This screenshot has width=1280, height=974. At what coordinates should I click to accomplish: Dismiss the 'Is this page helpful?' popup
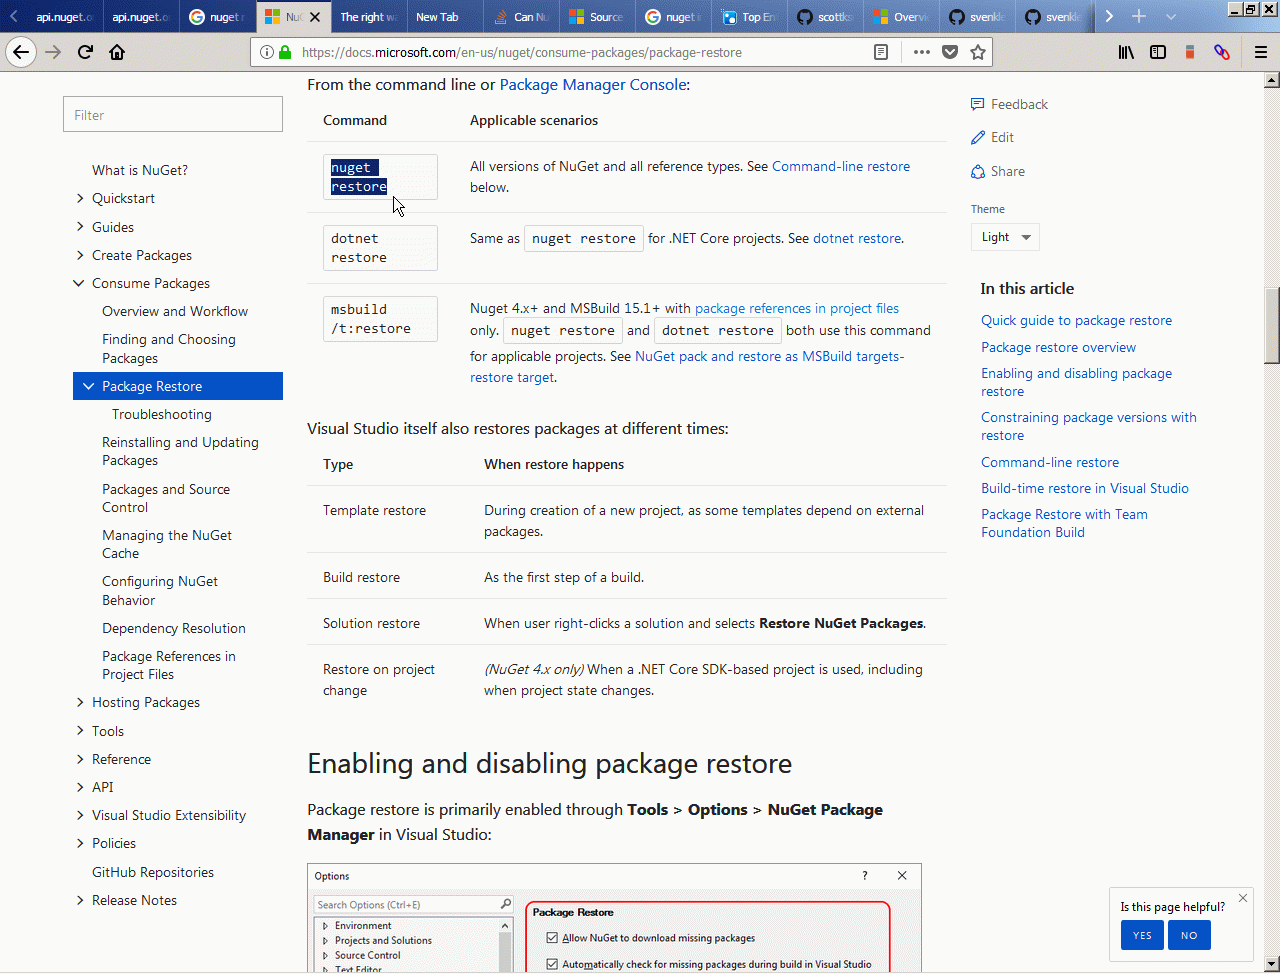point(1243,898)
